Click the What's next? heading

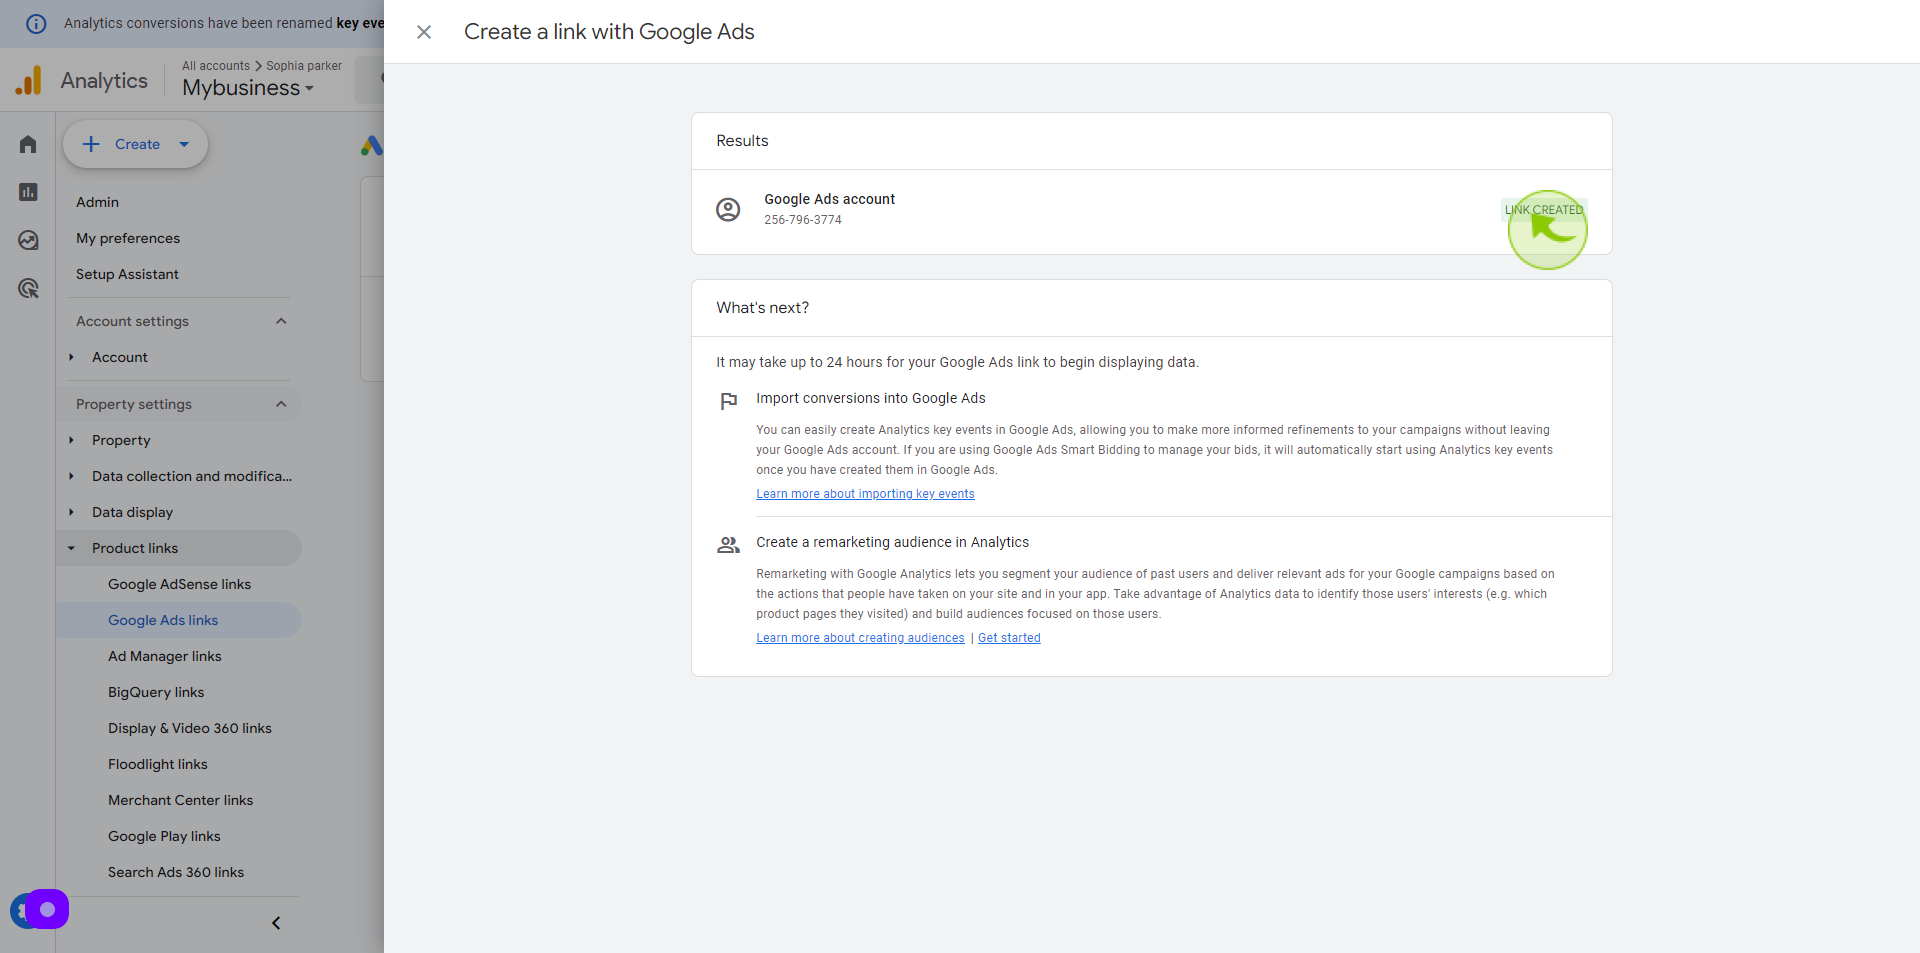(762, 308)
